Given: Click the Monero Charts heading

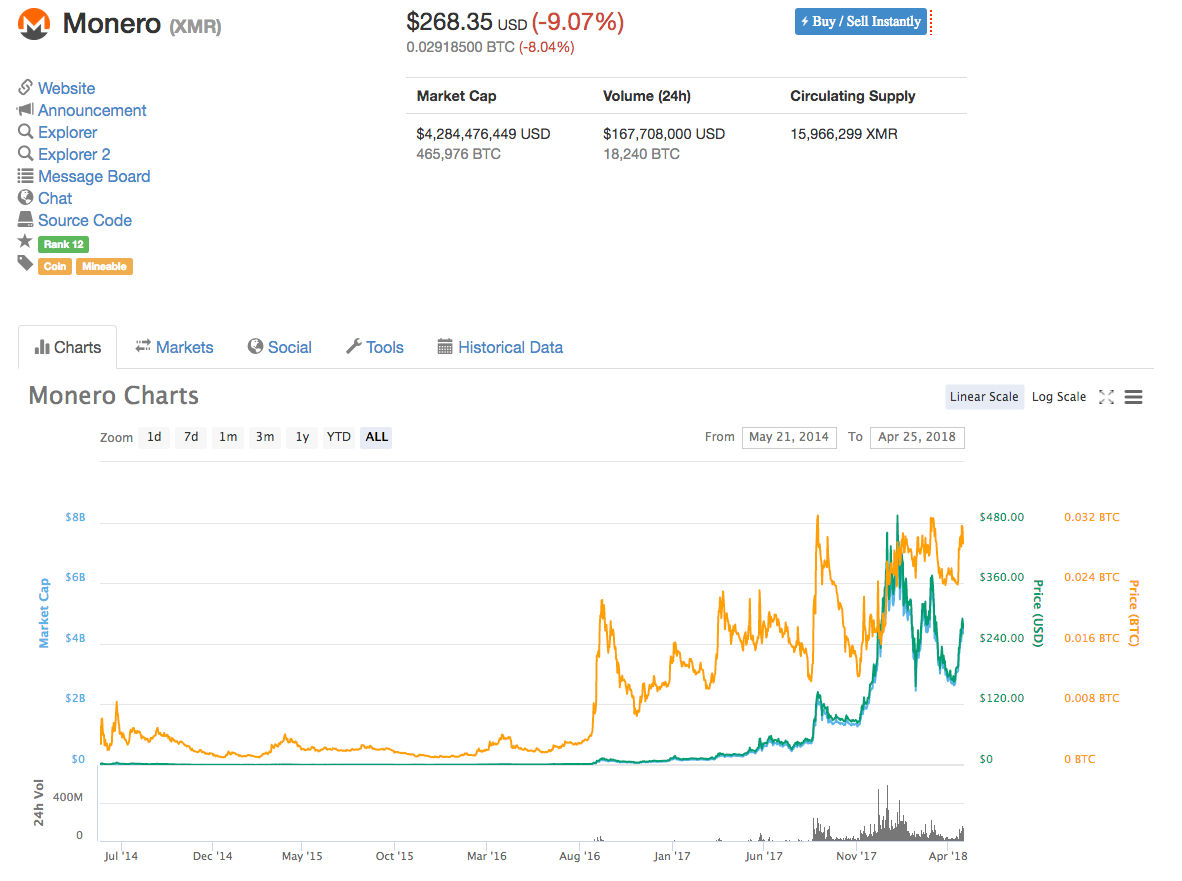Looking at the screenshot, I should tap(114, 396).
